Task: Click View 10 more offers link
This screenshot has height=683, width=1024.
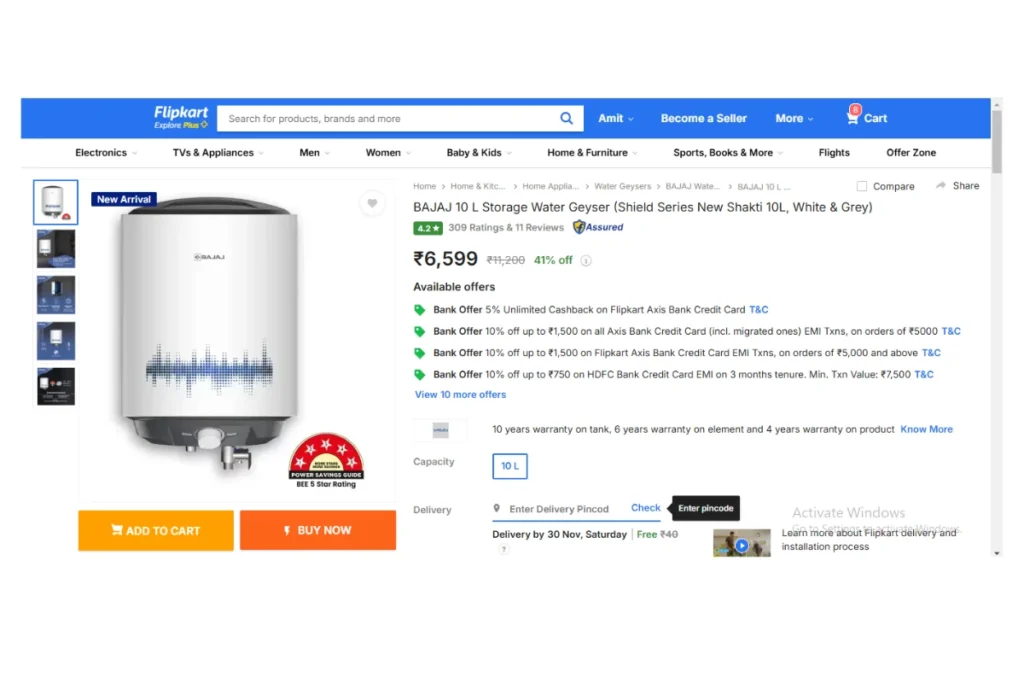Action: tap(460, 395)
